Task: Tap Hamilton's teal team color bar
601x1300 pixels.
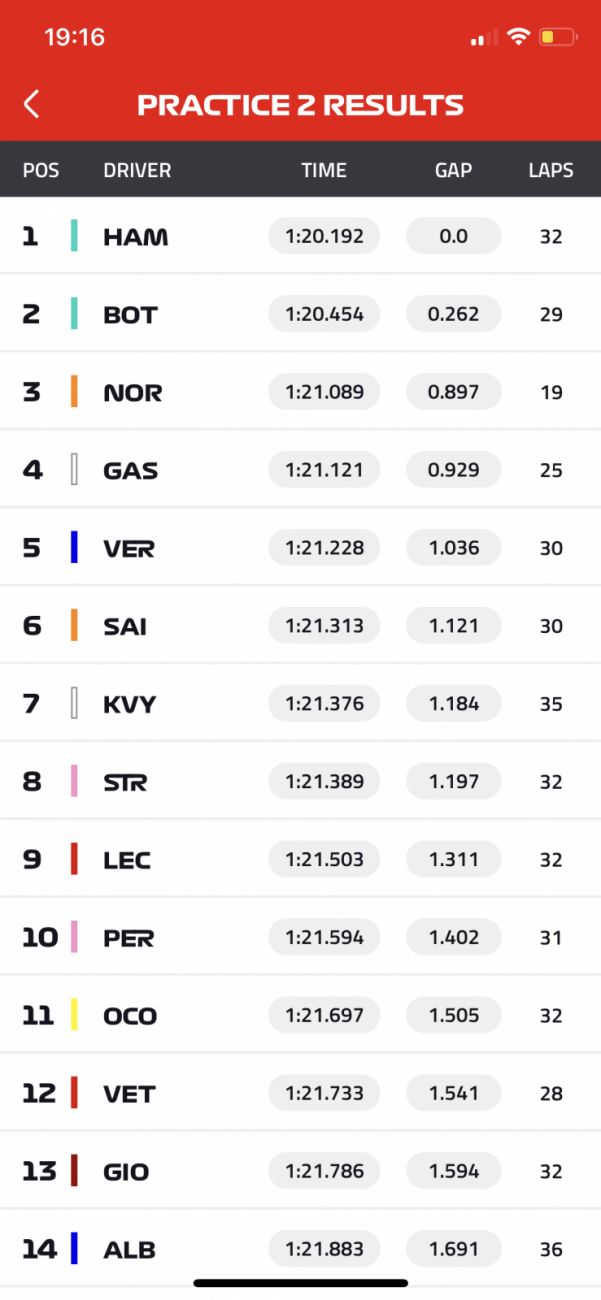Action: pos(74,236)
